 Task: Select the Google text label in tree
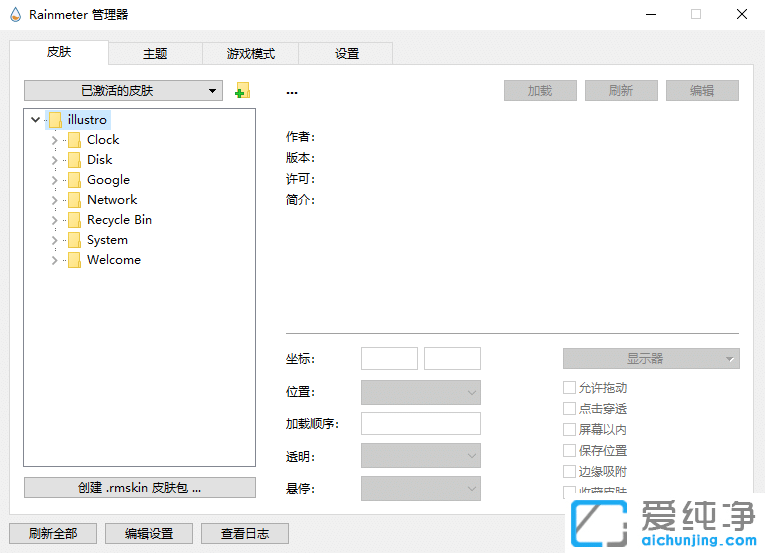point(108,180)
